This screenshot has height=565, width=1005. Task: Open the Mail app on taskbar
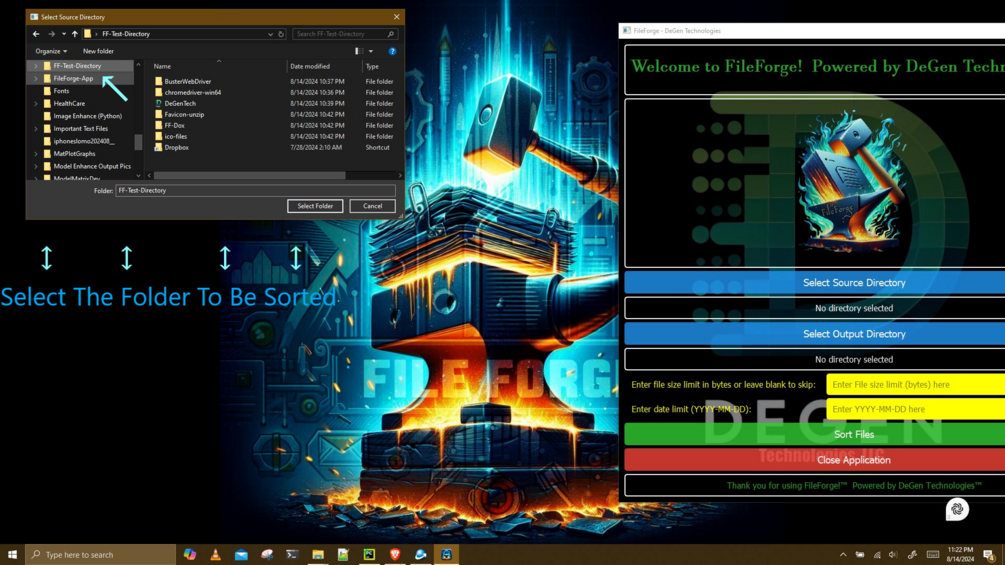coord(241,555)
